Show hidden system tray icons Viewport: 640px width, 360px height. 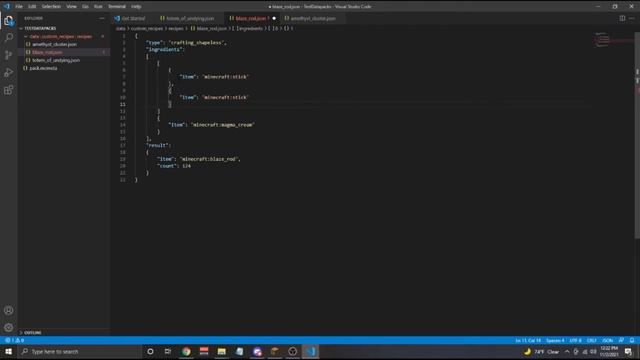coord(567,352)
